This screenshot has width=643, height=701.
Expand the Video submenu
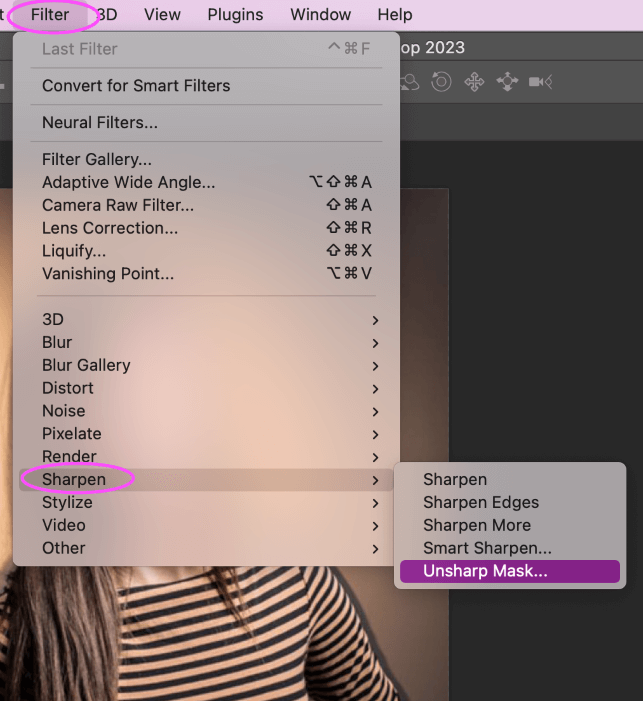pos(206,525)
